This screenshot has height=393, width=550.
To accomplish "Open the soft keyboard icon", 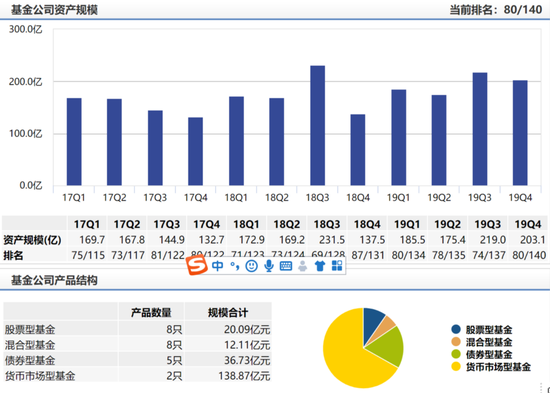I will click(x=286, y=266).
